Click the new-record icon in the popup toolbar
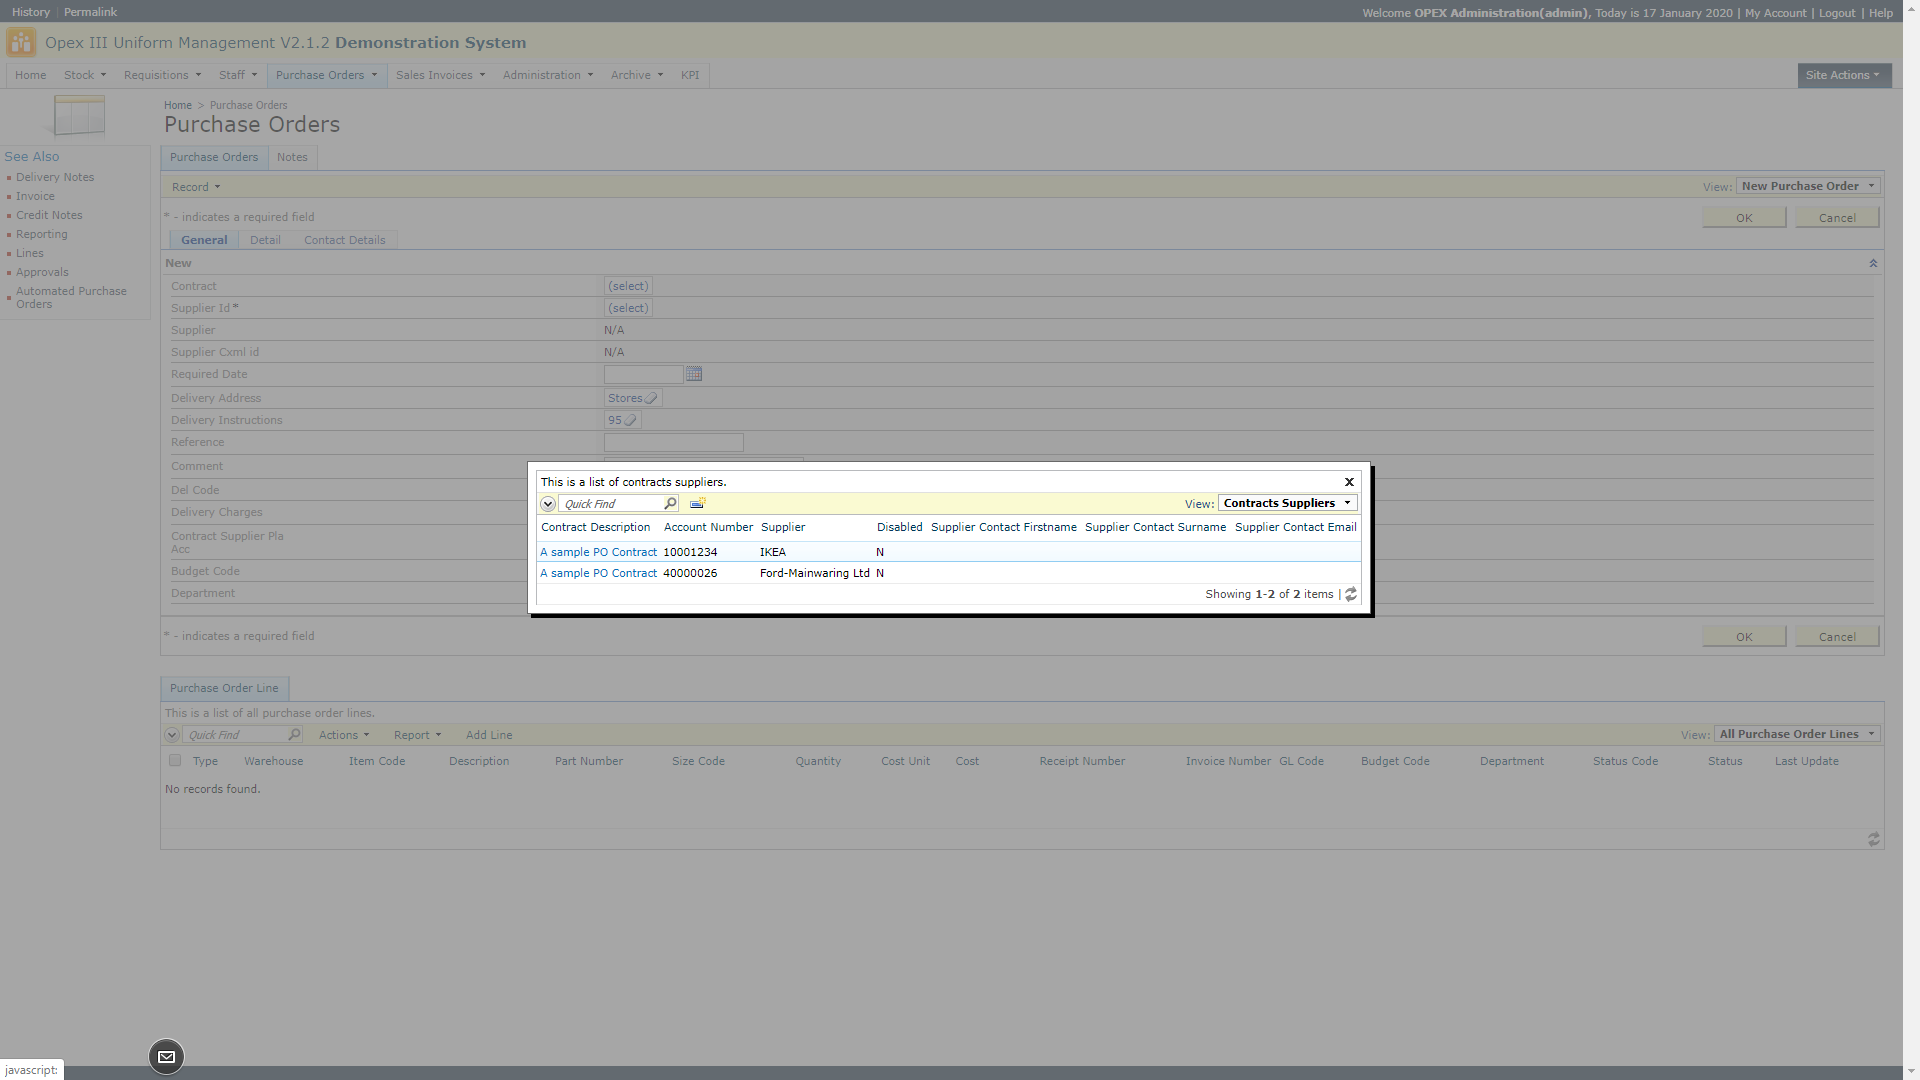1920x1080 pixels. pos(698,504)
